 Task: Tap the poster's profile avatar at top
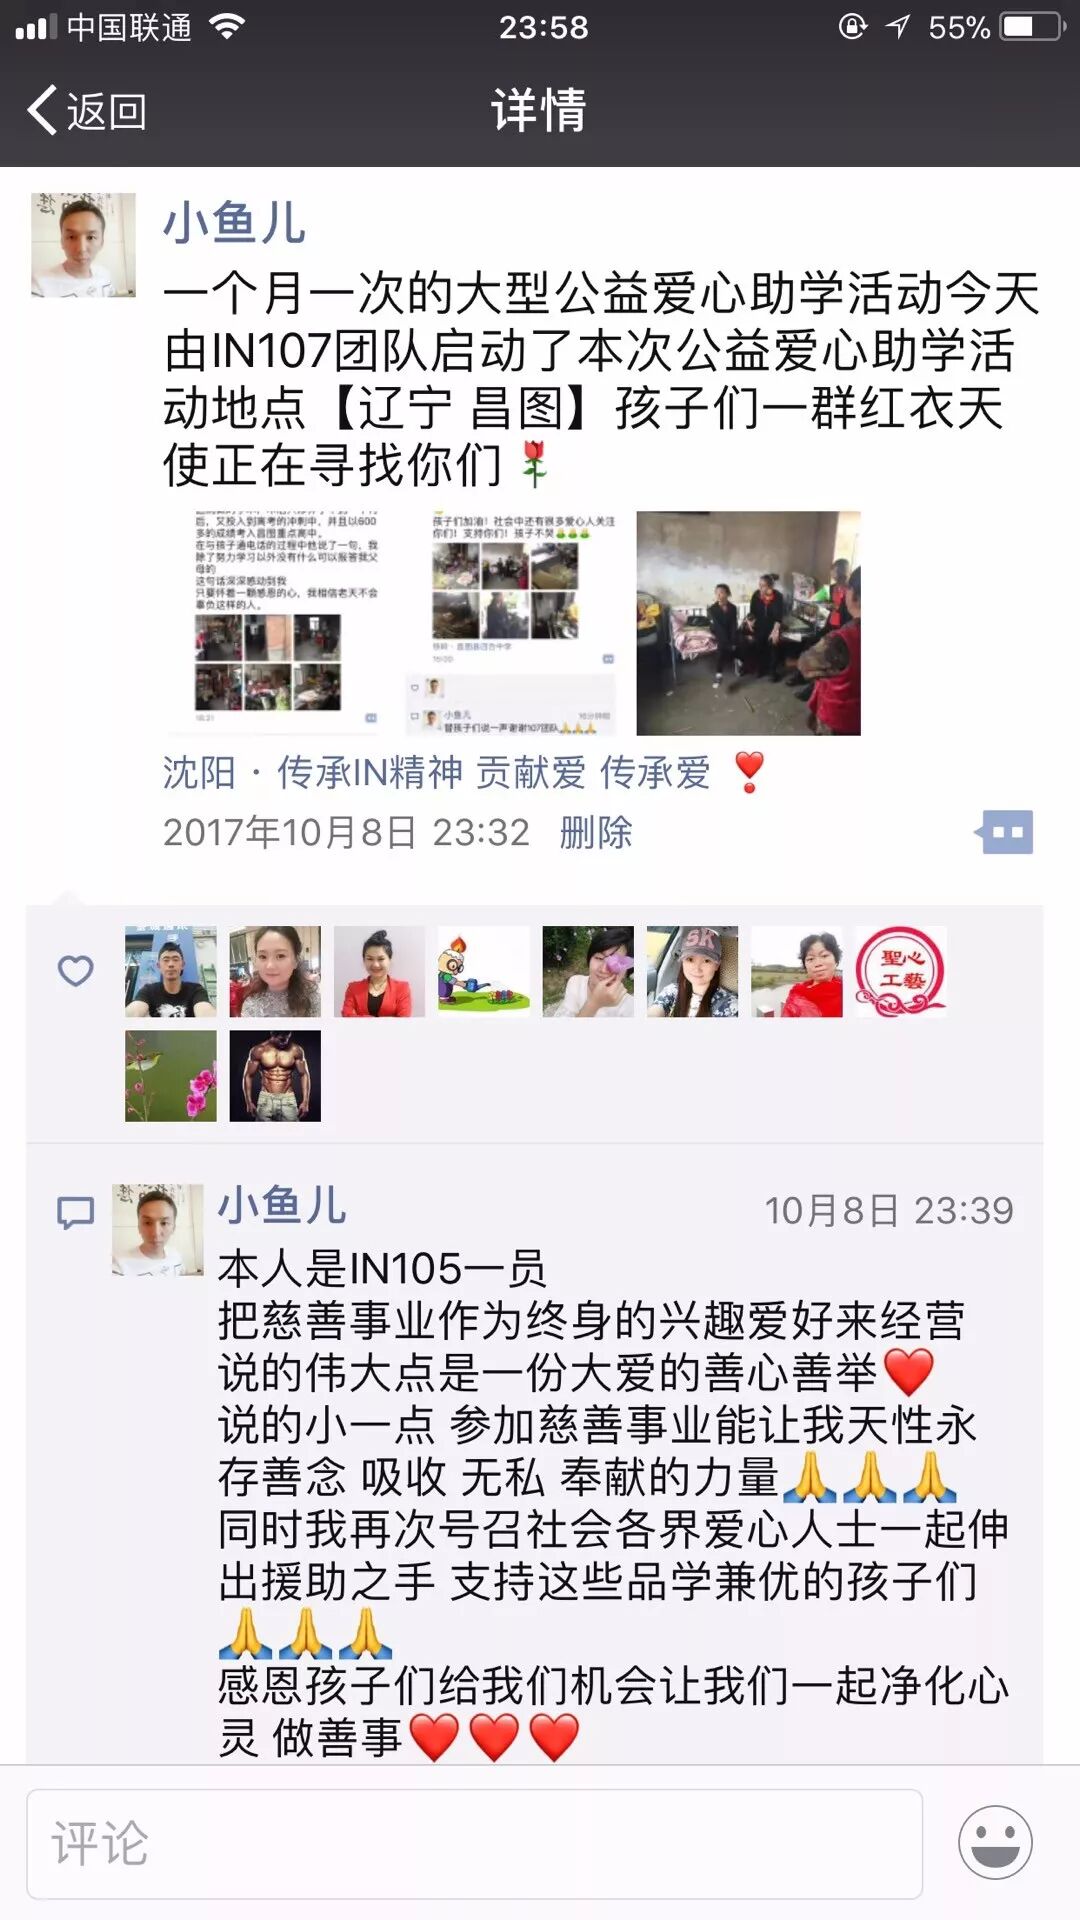point(83,245)
